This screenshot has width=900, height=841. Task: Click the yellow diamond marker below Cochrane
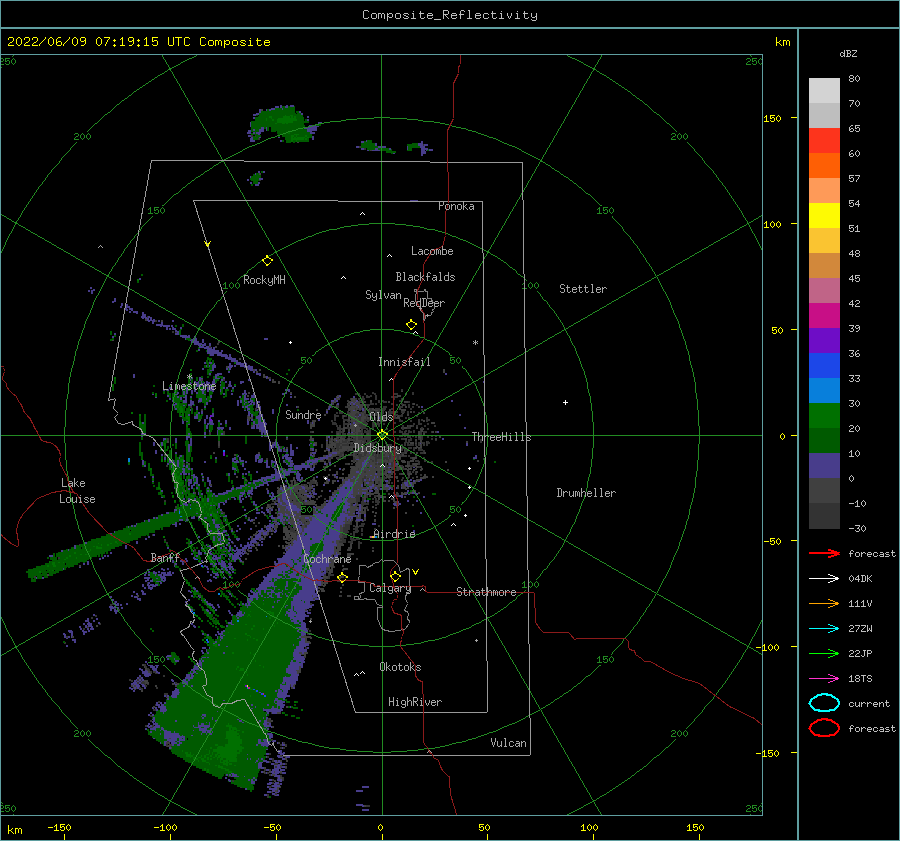(x=343, y=577)
